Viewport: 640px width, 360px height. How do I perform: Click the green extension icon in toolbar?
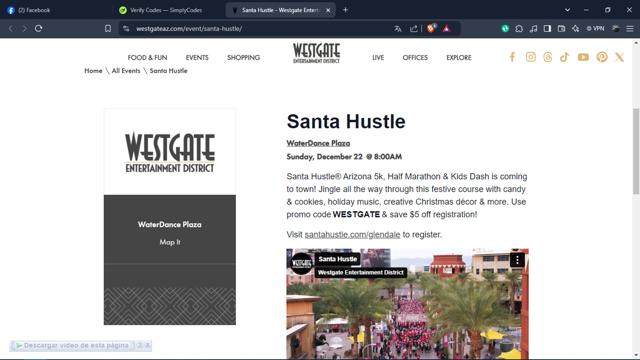point(505,29)
